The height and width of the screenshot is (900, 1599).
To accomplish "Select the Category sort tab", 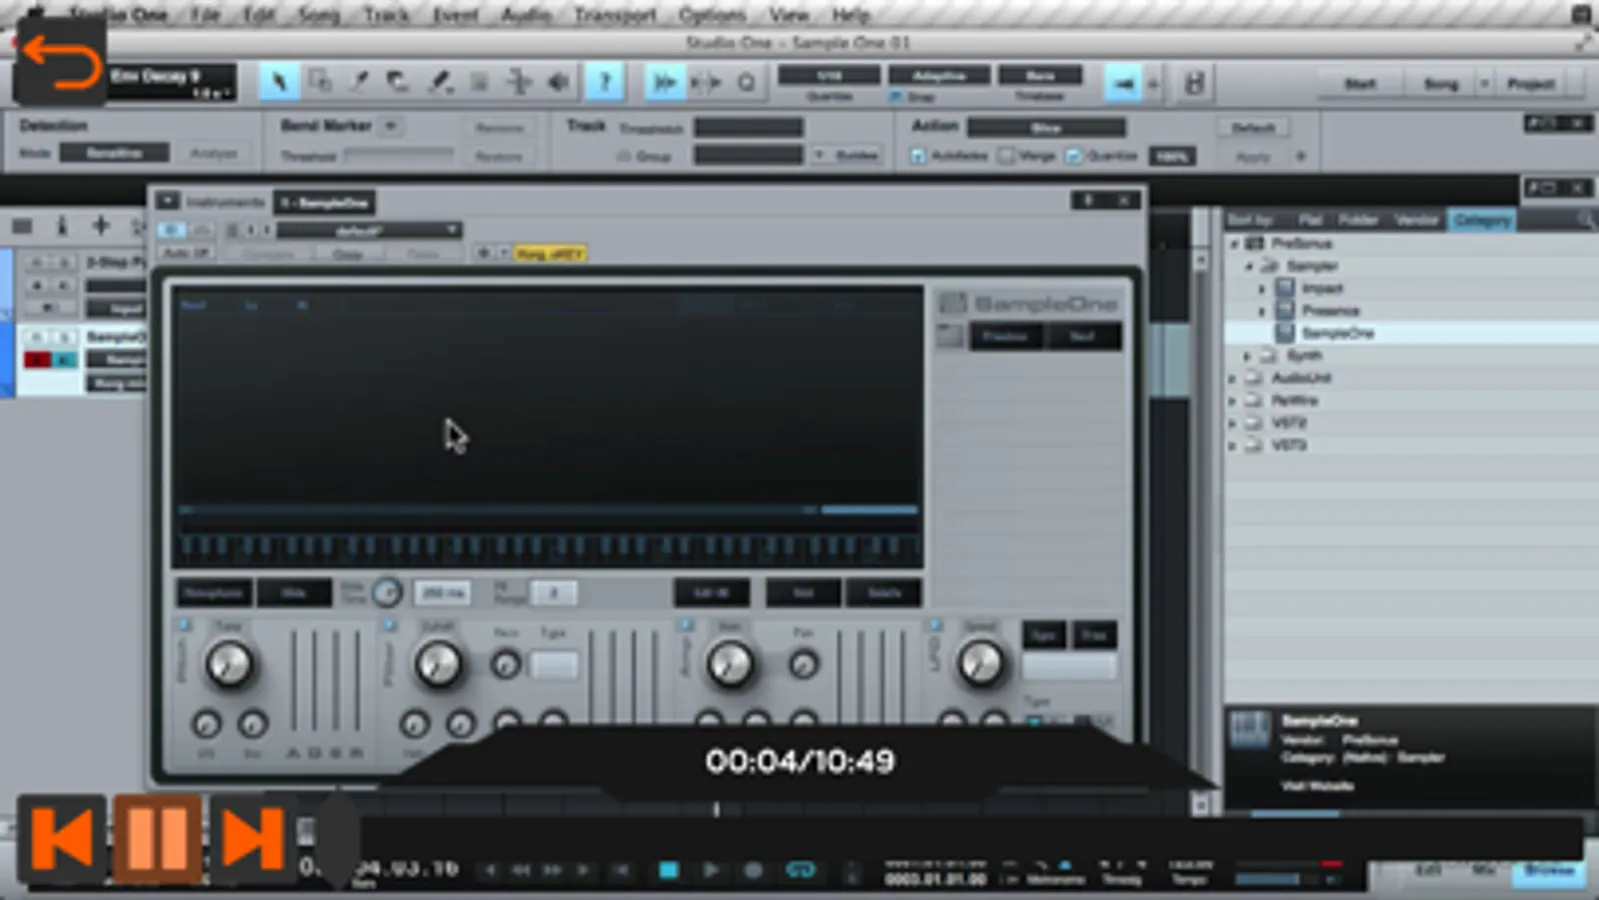I will (1481, 219).
